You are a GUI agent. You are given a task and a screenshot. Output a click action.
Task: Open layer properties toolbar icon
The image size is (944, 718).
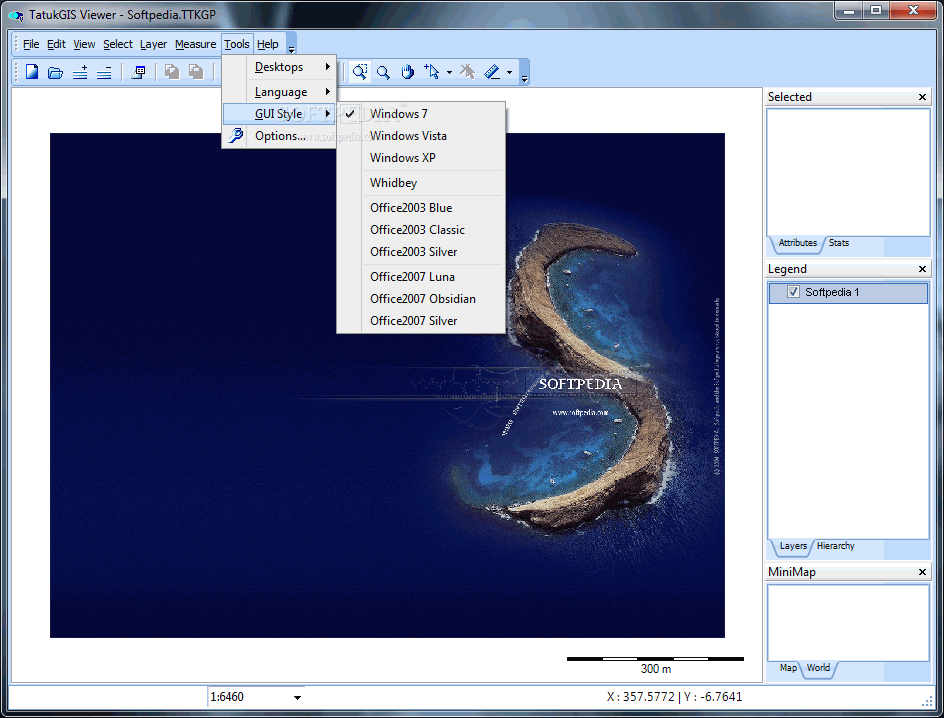(138, 72)
